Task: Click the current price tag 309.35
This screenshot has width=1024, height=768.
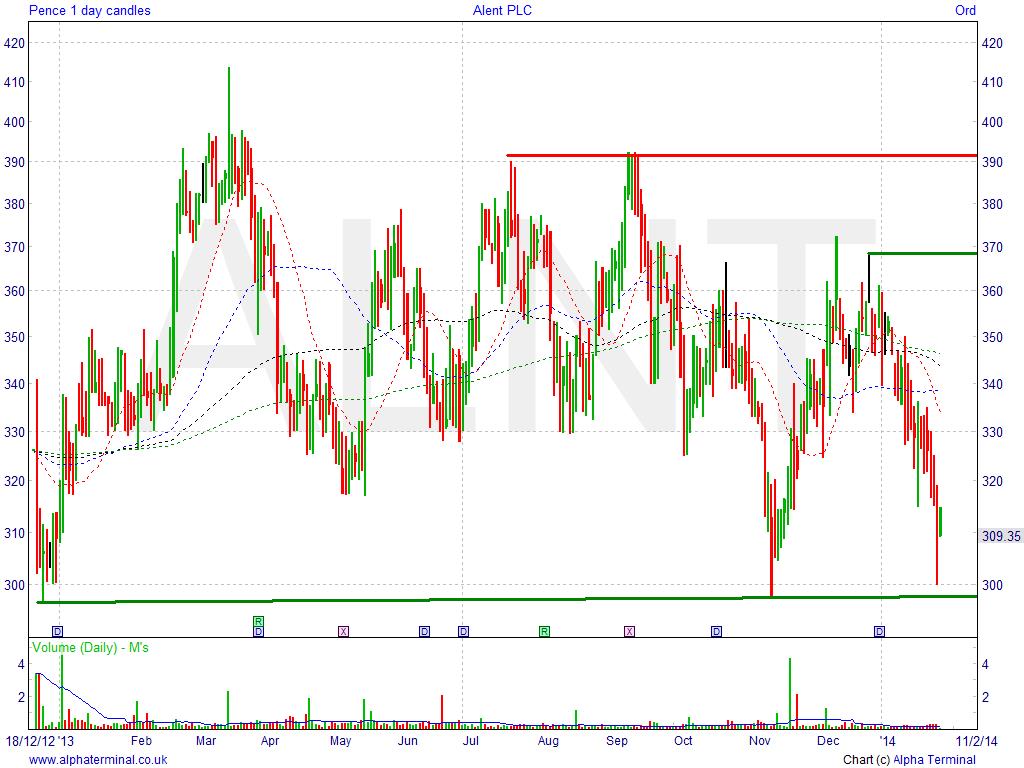Action: click(1000, 536)
